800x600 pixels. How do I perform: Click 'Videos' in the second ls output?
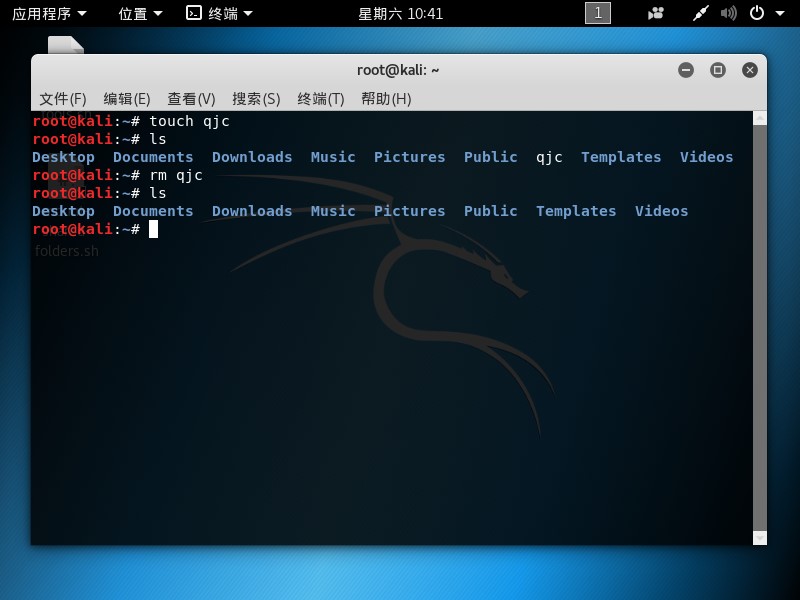[661, 211]
